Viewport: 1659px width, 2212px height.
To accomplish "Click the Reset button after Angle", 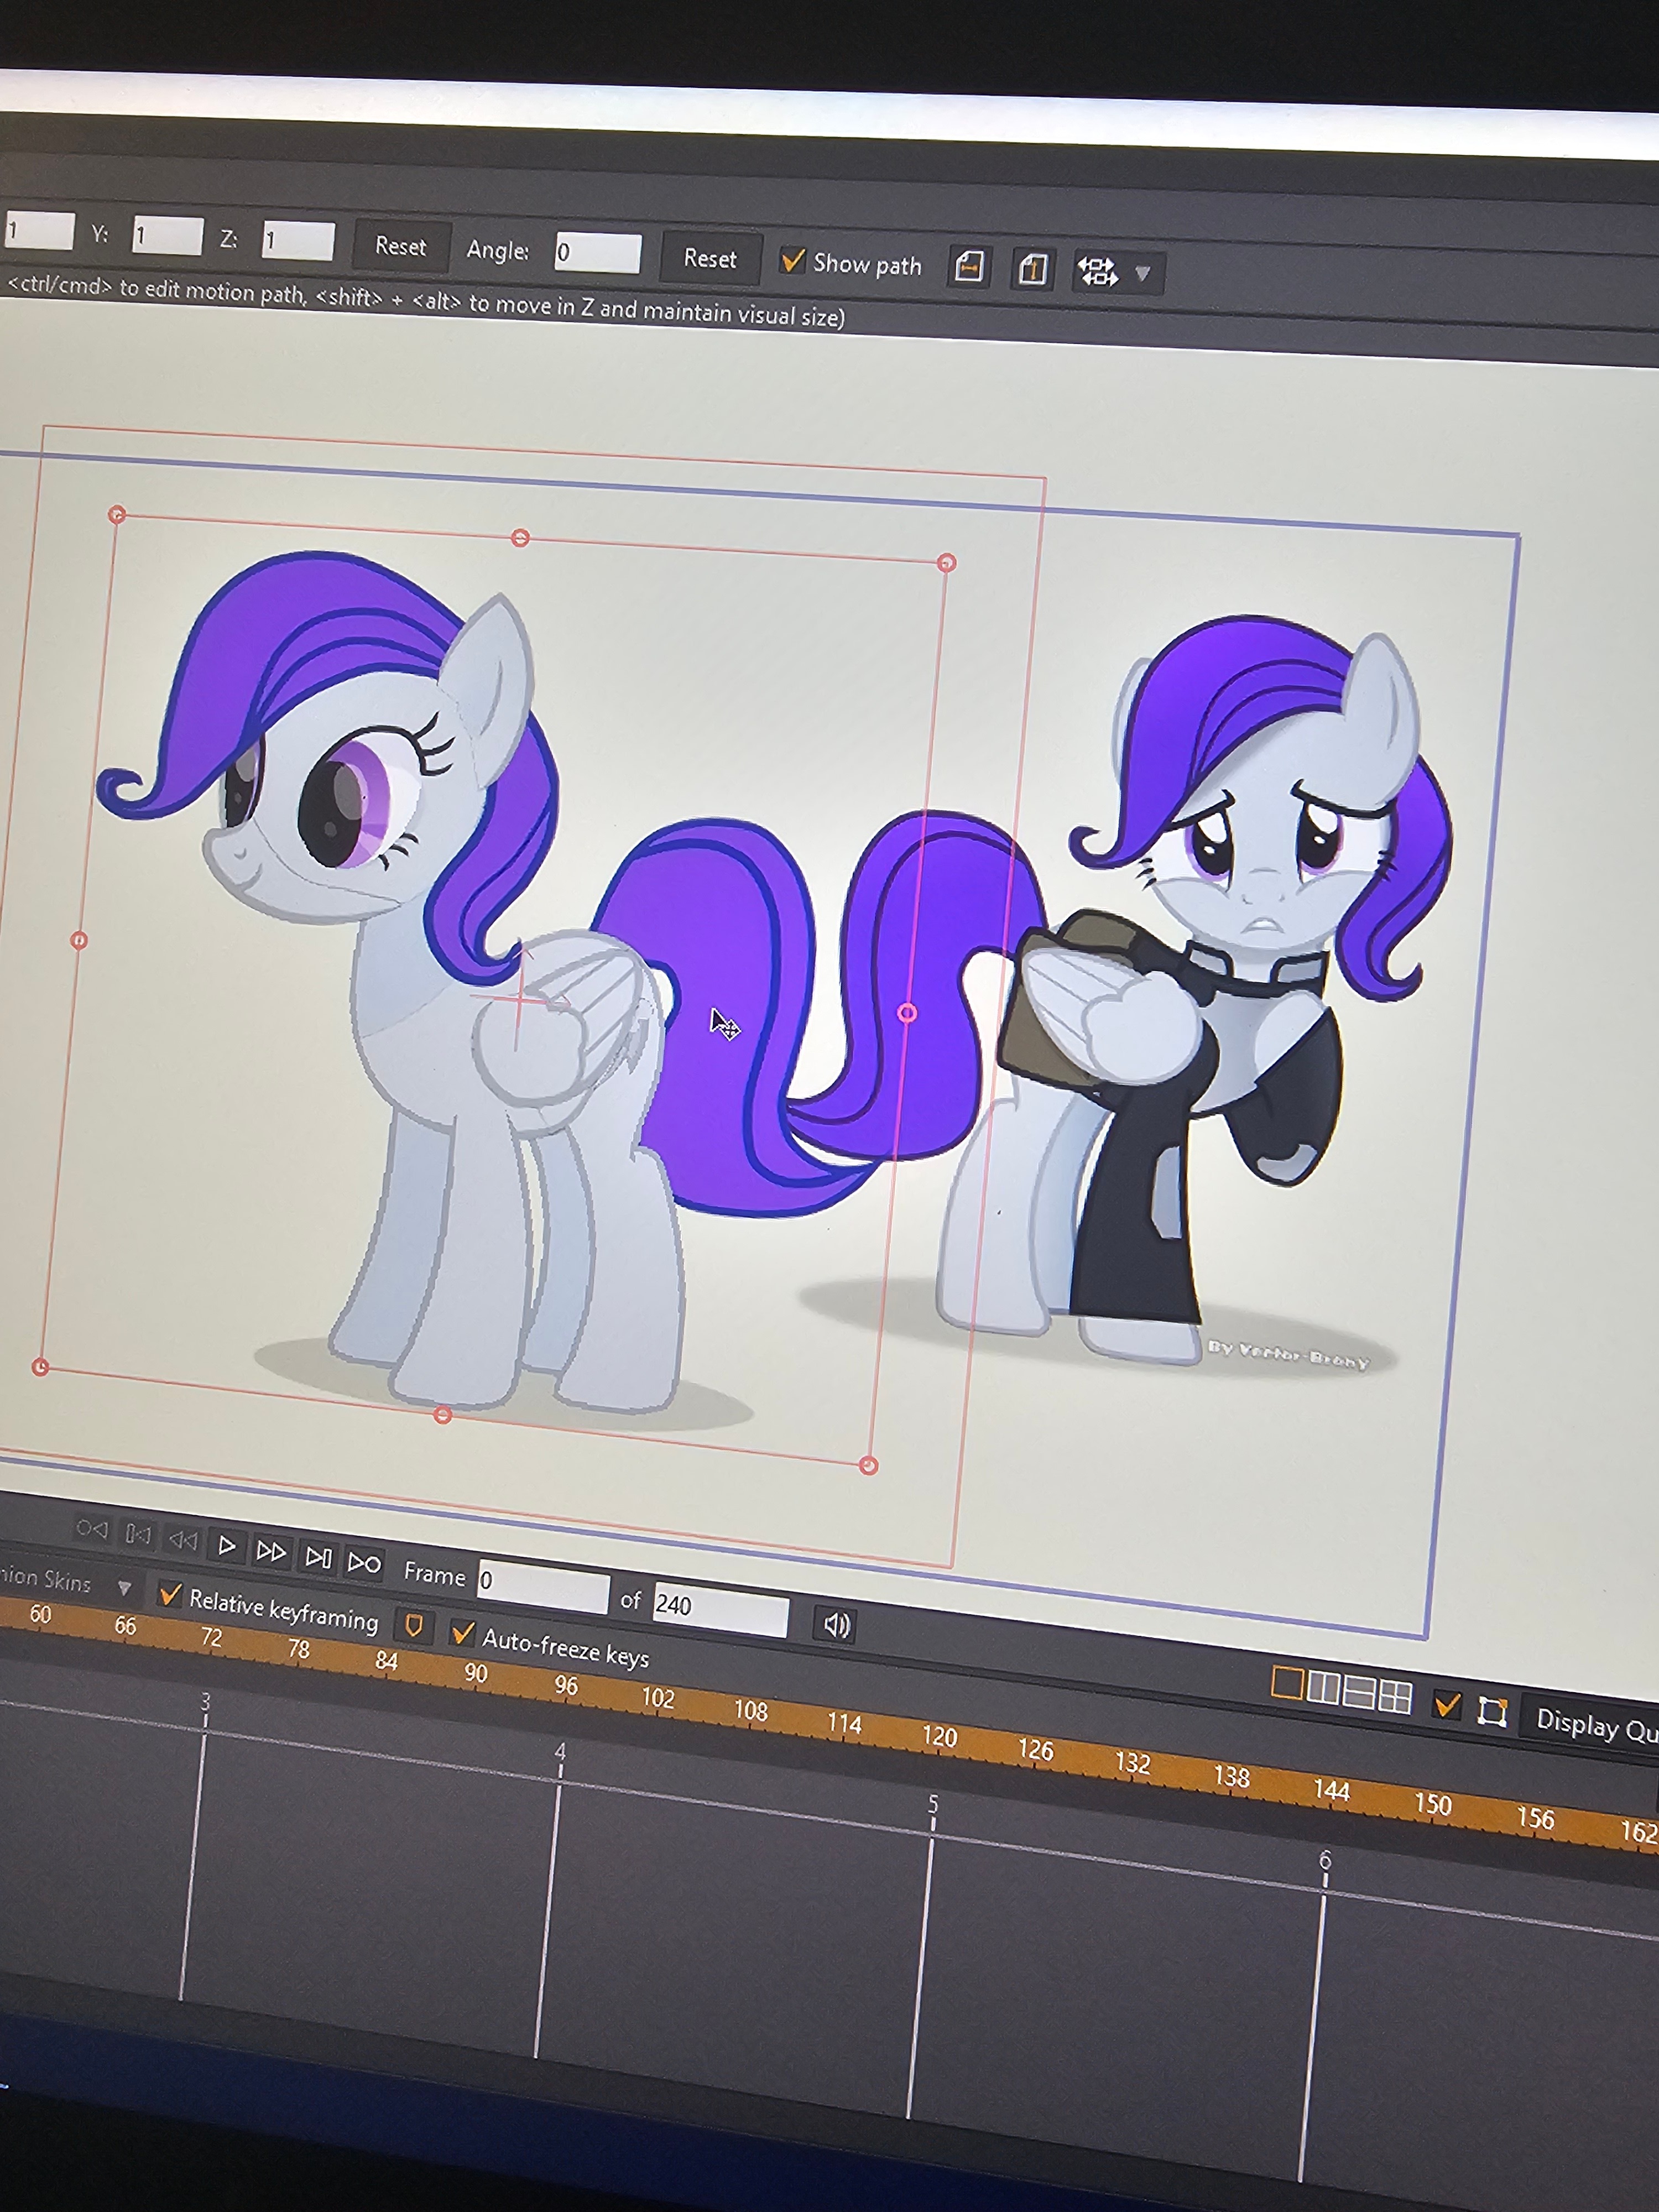I will (709, 258).
